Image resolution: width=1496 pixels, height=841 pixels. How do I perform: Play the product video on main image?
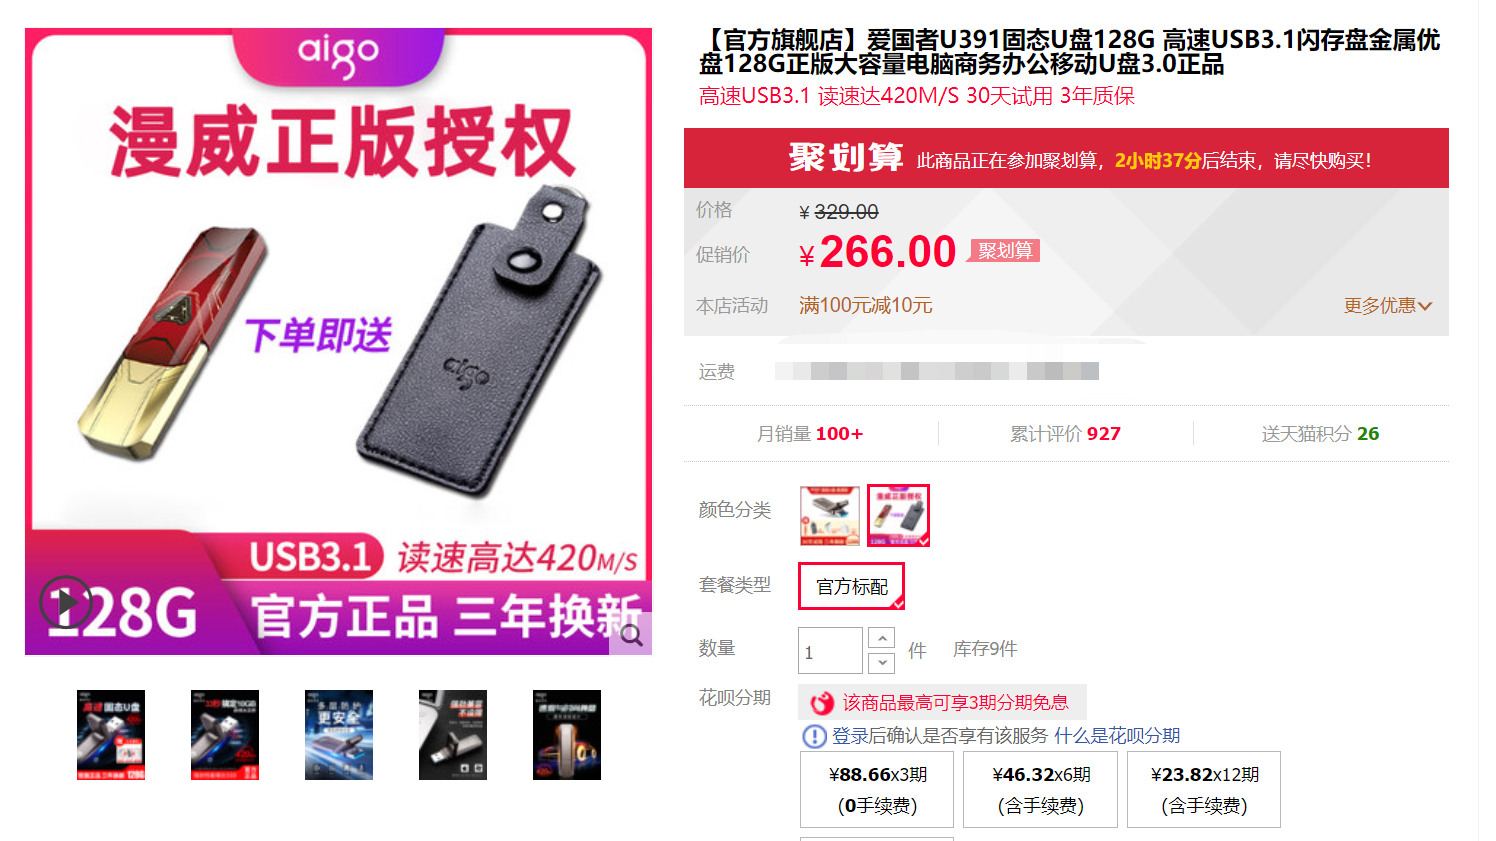[66, 602]
